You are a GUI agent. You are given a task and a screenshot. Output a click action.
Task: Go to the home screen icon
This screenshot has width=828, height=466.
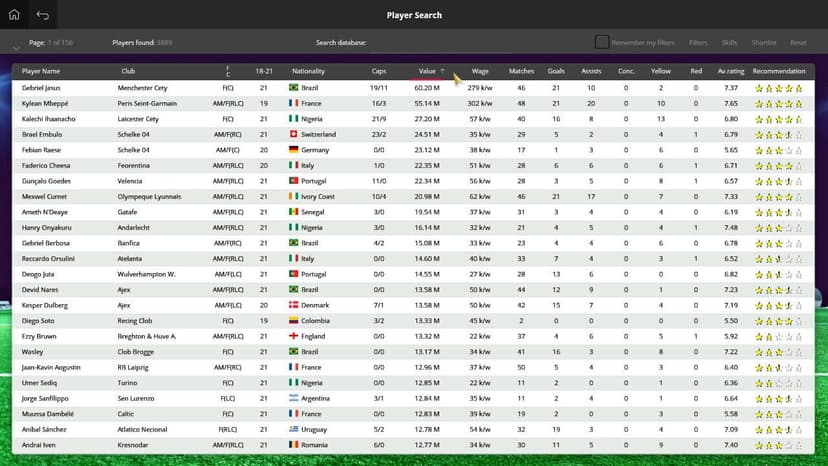14,14
